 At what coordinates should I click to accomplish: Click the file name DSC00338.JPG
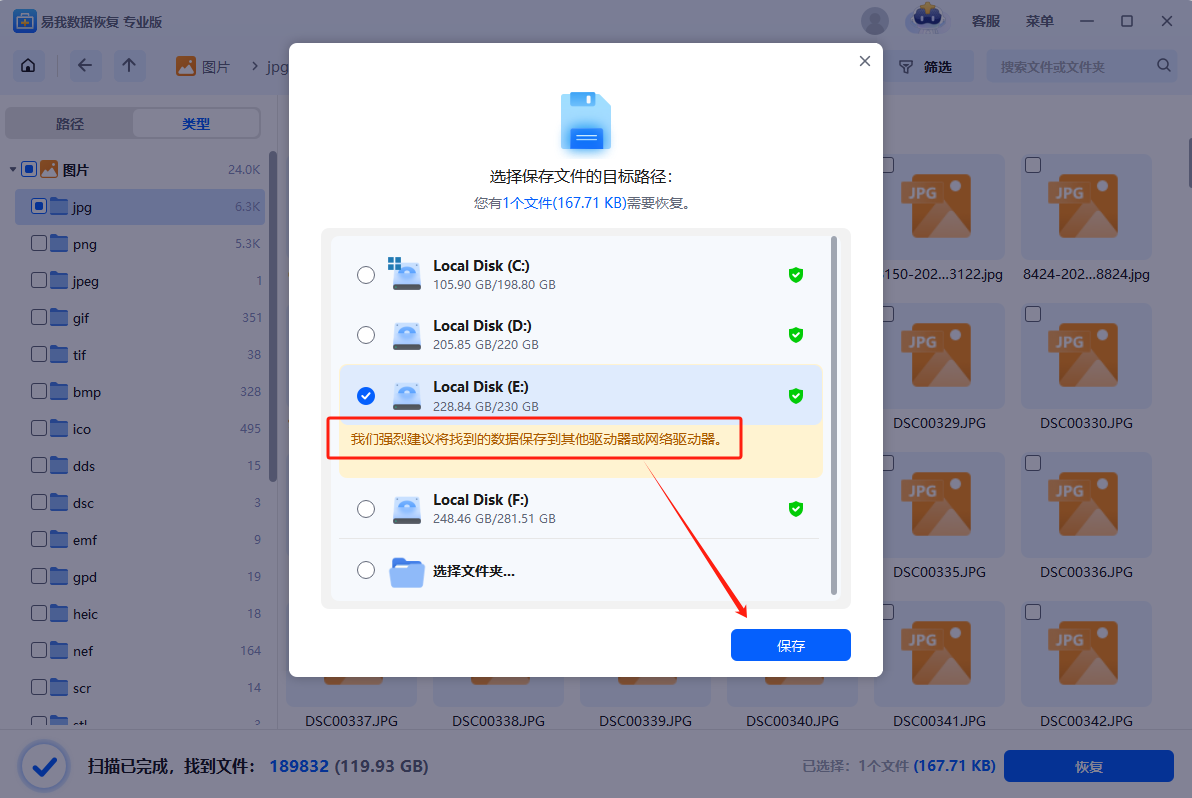click(498, 720)
